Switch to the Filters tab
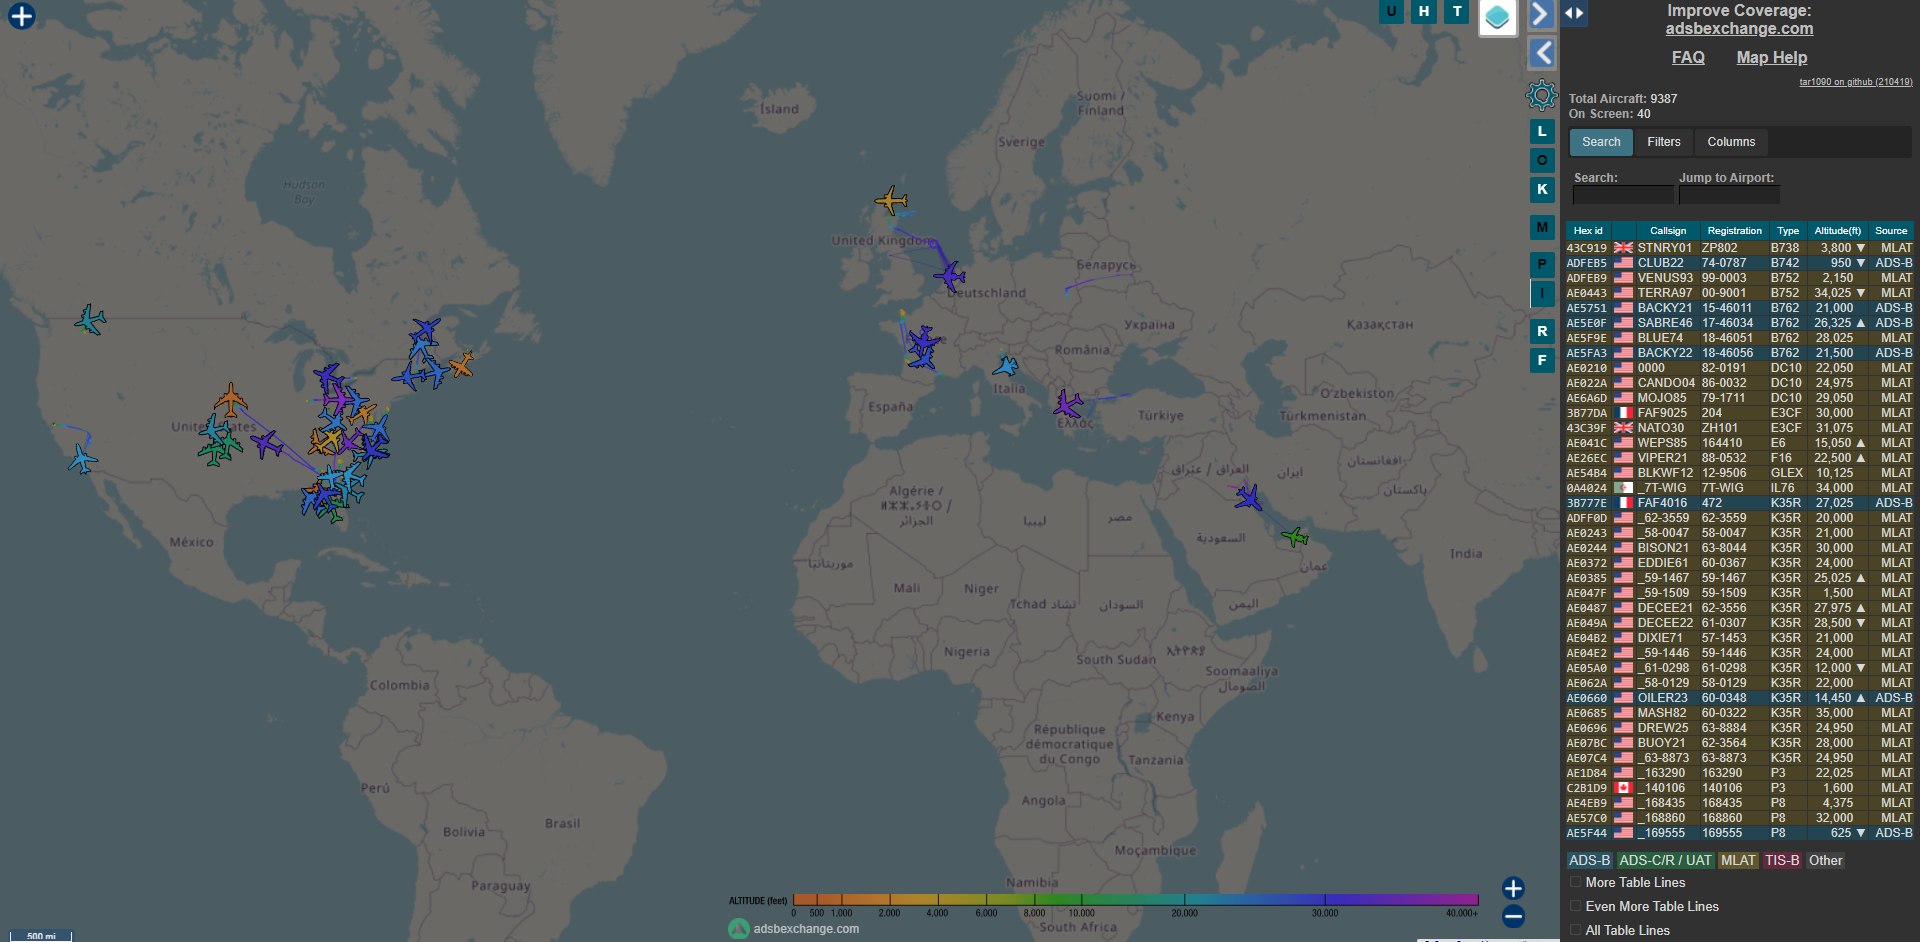The image size is (1920, 942). (1664, 142)
